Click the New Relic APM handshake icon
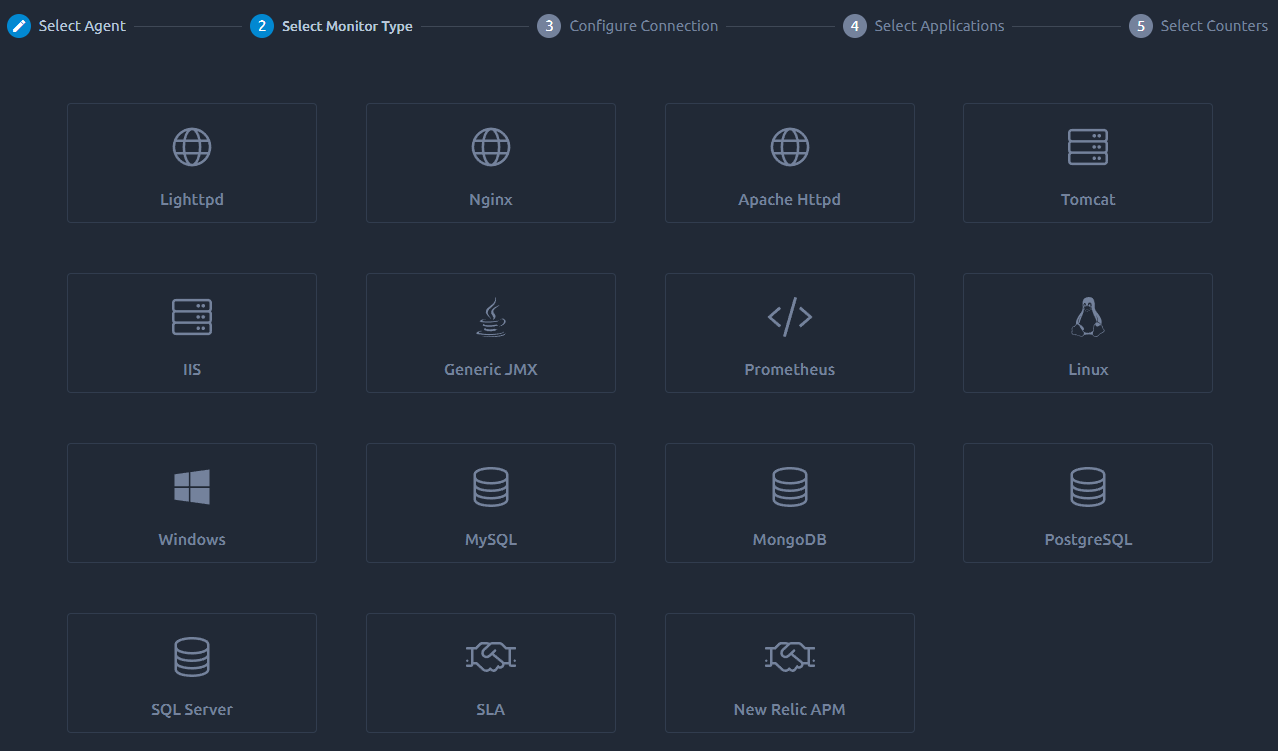Image resolution: width=1278 pixels, height=751 pixels. click(790, 657)
